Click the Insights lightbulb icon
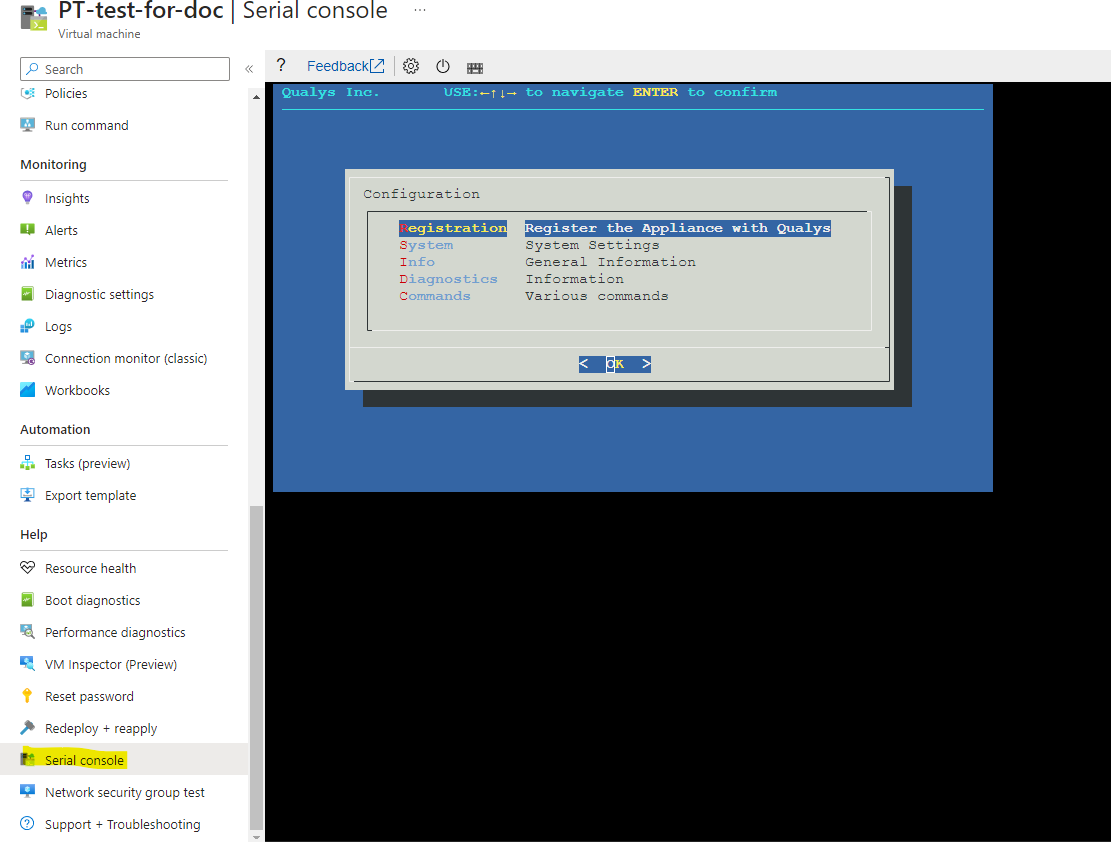The height and width of the screenshot is (842, 1111). click(28, 198)
